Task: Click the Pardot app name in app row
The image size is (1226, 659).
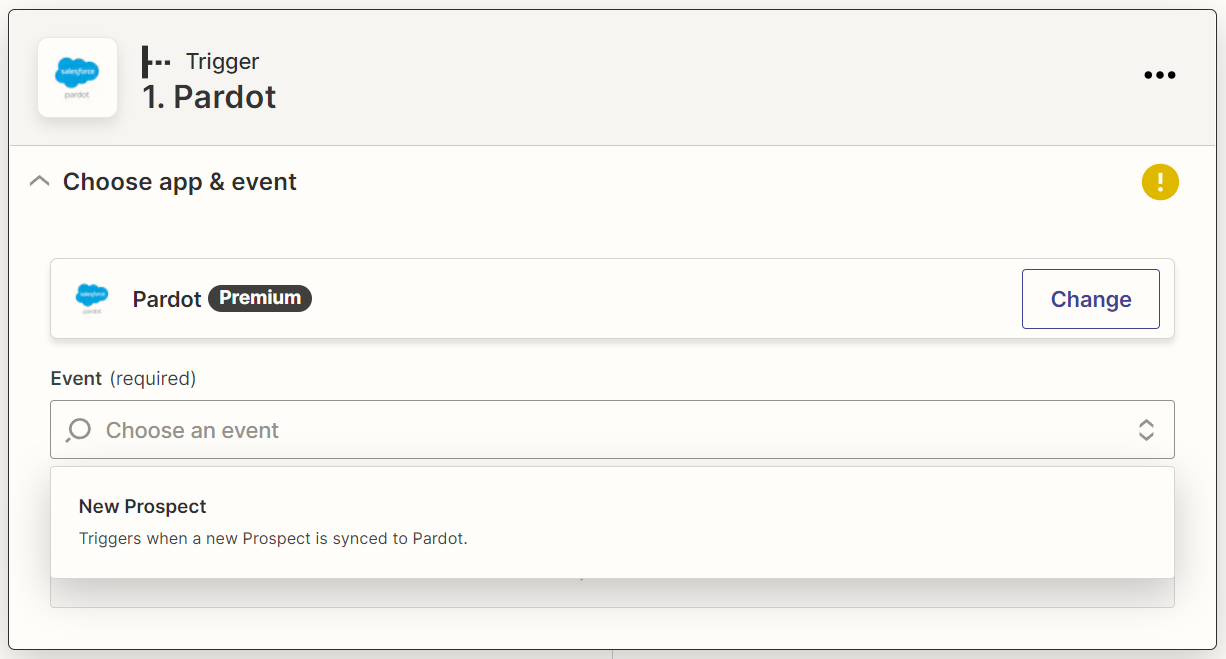Action: [x=167, y=299]
